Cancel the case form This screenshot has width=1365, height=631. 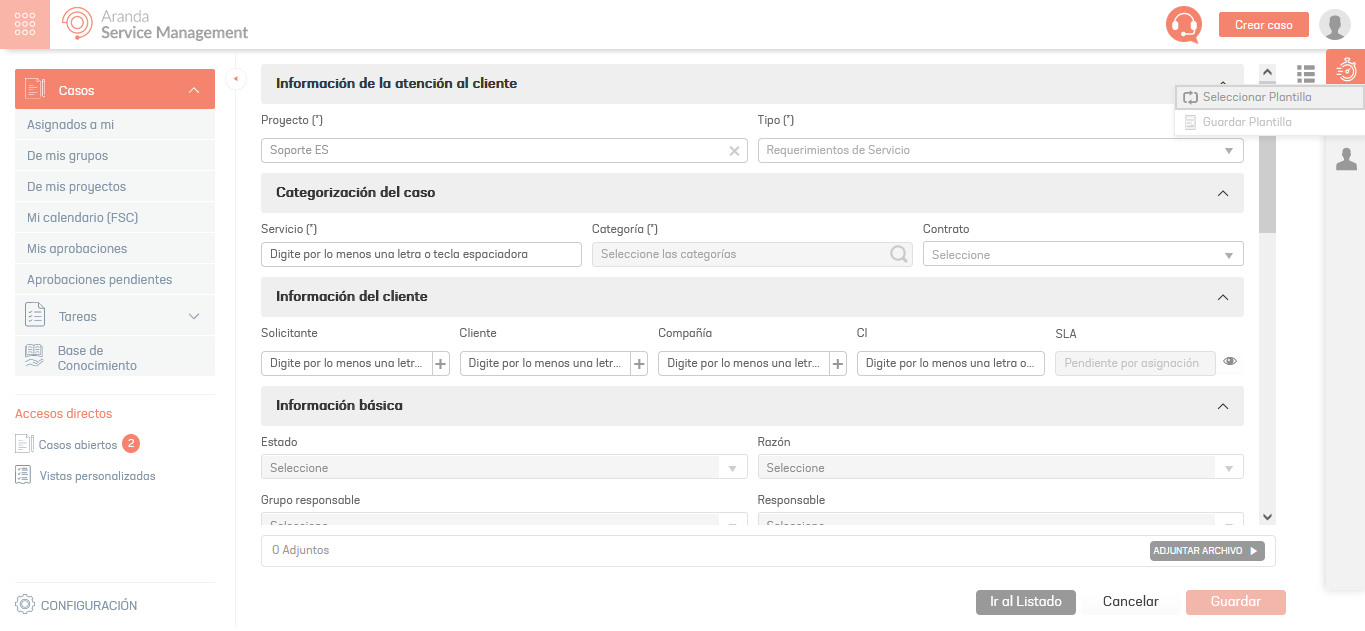click(x=1131, y=602)
